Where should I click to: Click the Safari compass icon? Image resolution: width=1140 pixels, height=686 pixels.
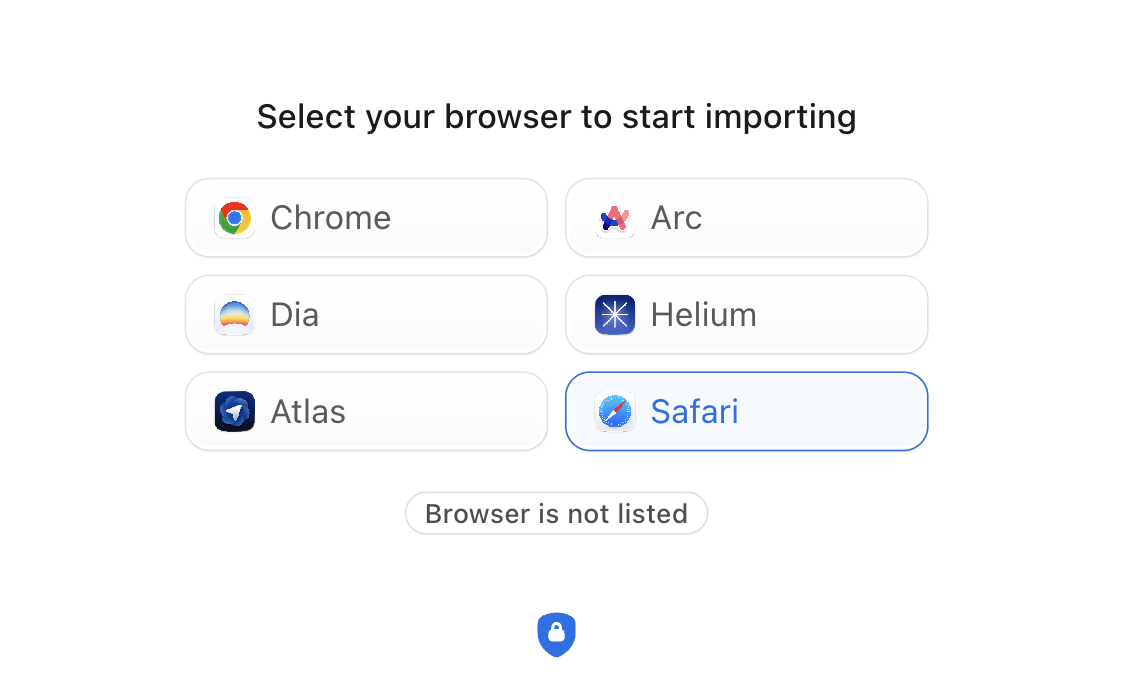click(x=615, y=412)
